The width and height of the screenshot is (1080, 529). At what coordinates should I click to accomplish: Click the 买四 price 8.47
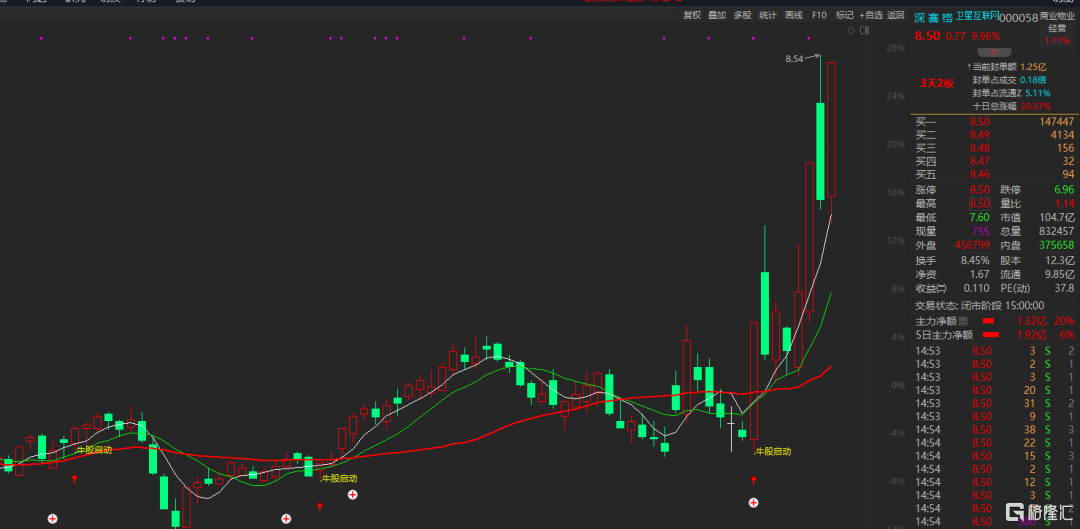979,160
